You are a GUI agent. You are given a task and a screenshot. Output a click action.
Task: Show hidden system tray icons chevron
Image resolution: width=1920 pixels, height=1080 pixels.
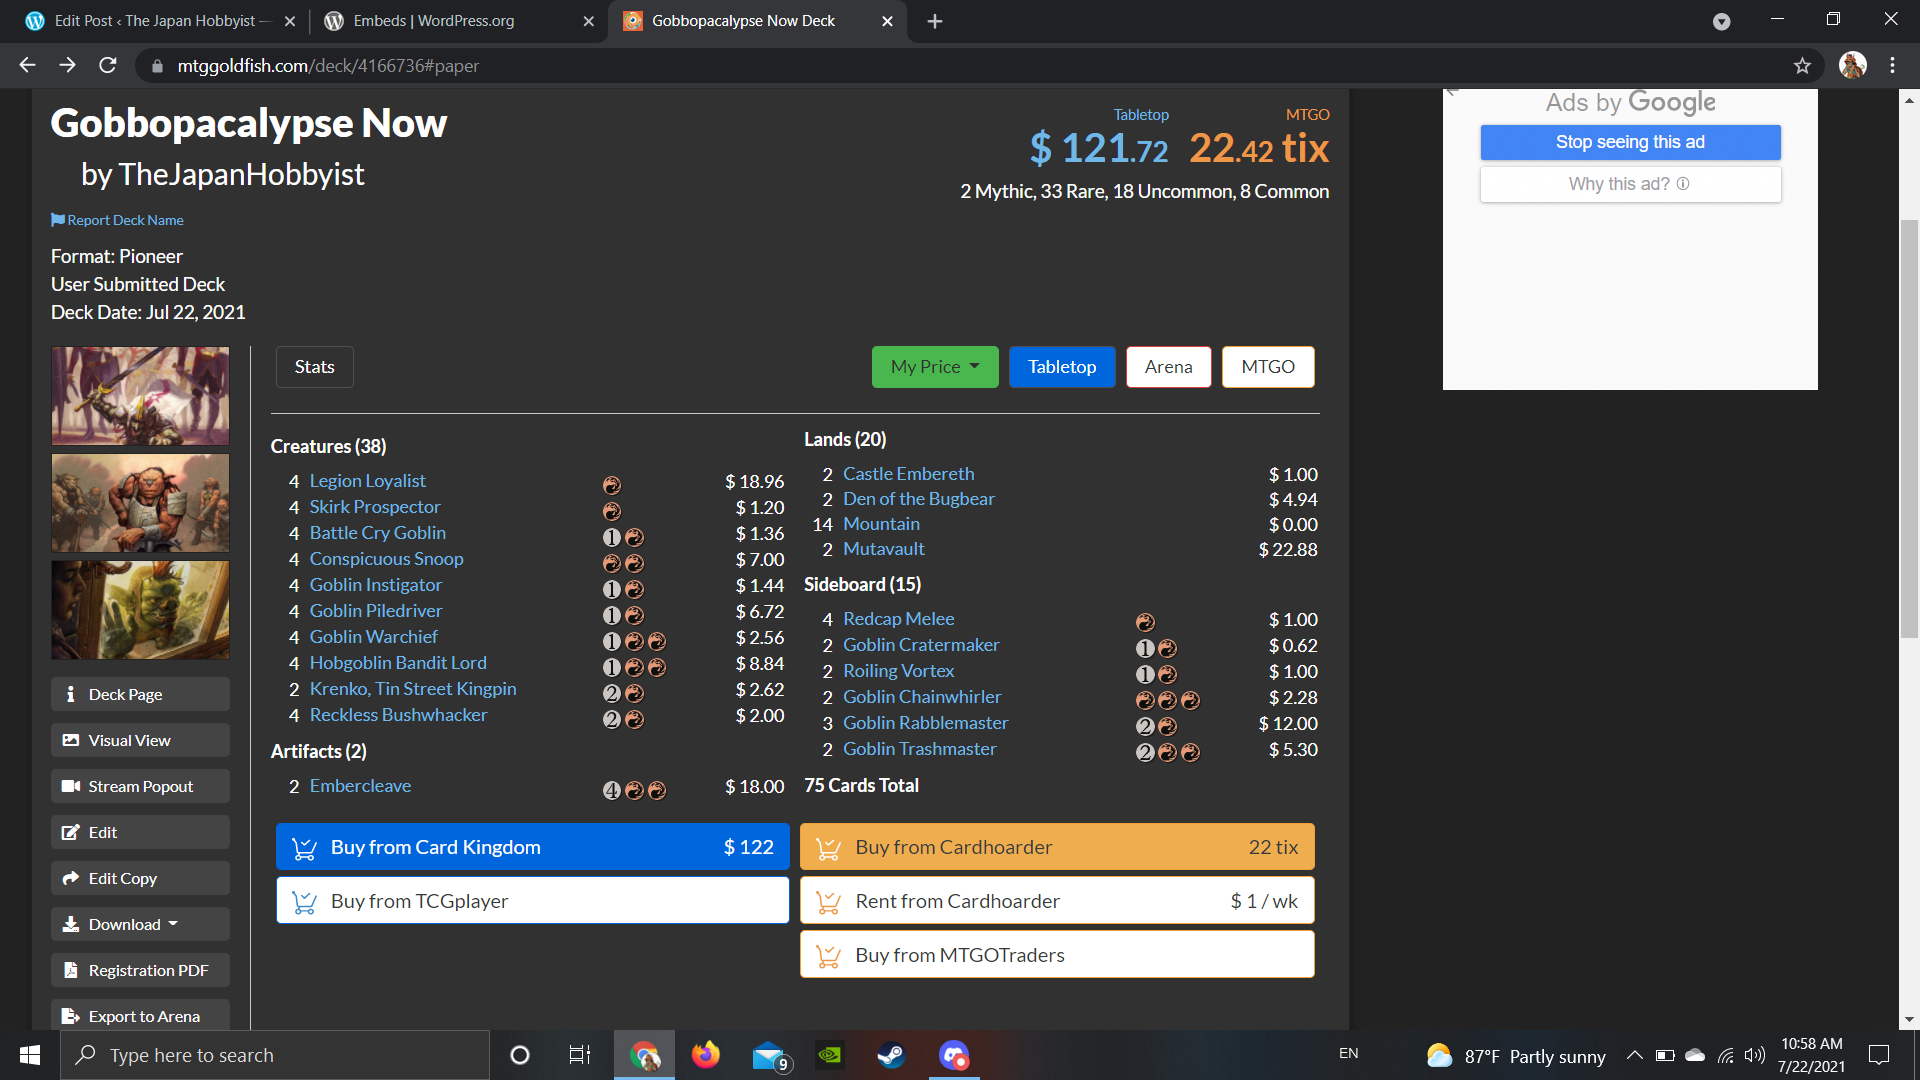pyautogui.click(x=1634, y=1055)
